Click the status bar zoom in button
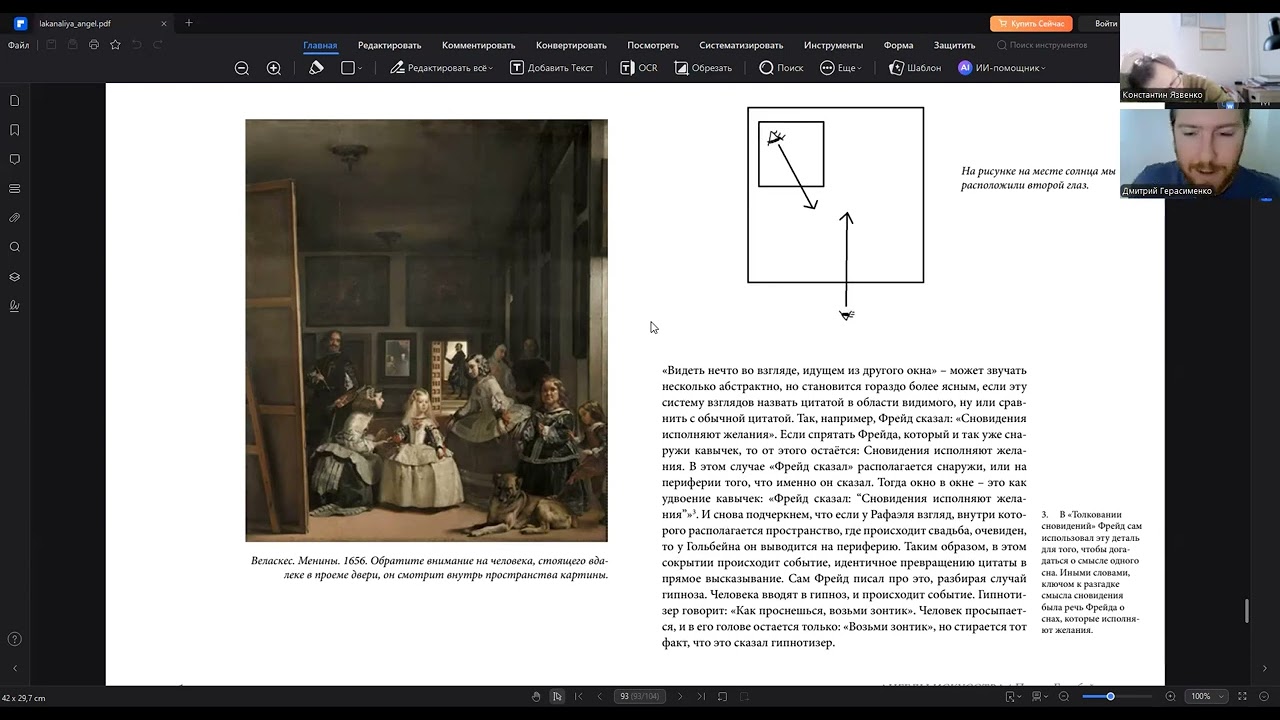Image resolution: width=1280 pixels, height=720 pixels. coord(1170,696)
